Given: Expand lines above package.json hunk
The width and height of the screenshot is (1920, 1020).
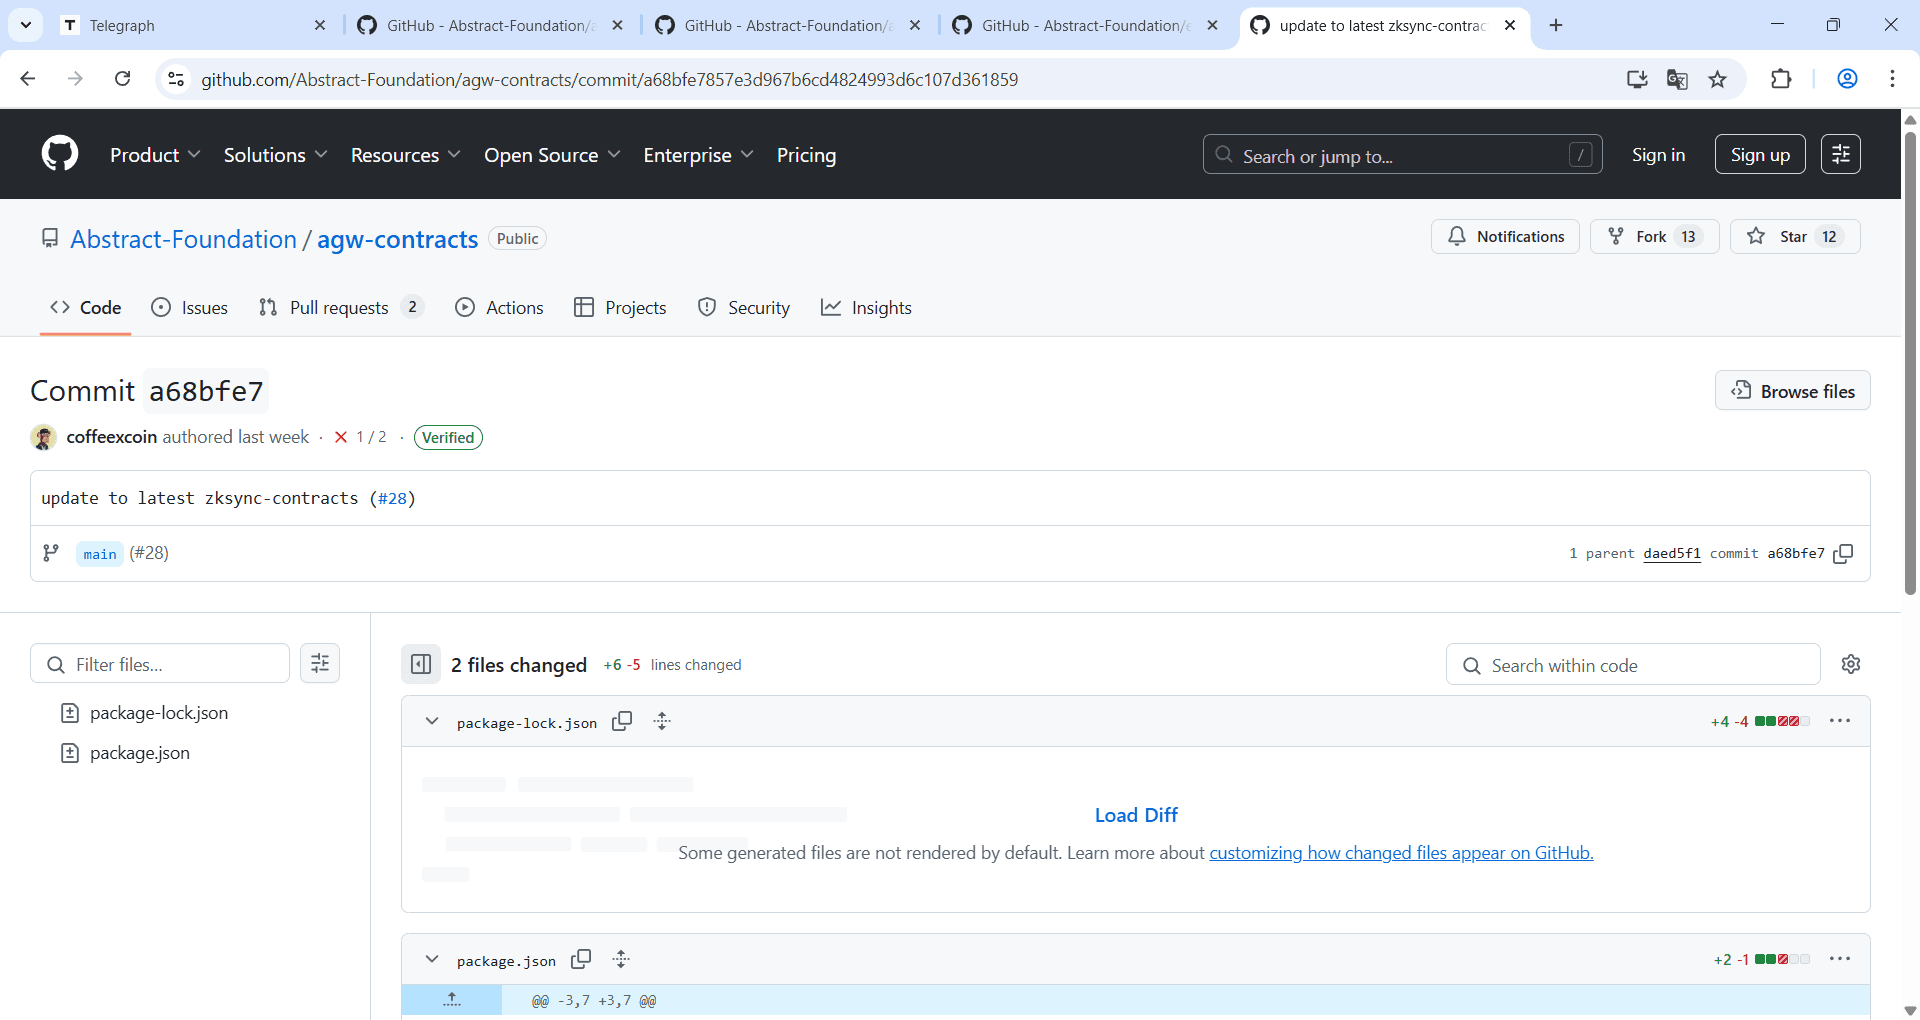Looking at the screenshot, I should pos(452,1000).
